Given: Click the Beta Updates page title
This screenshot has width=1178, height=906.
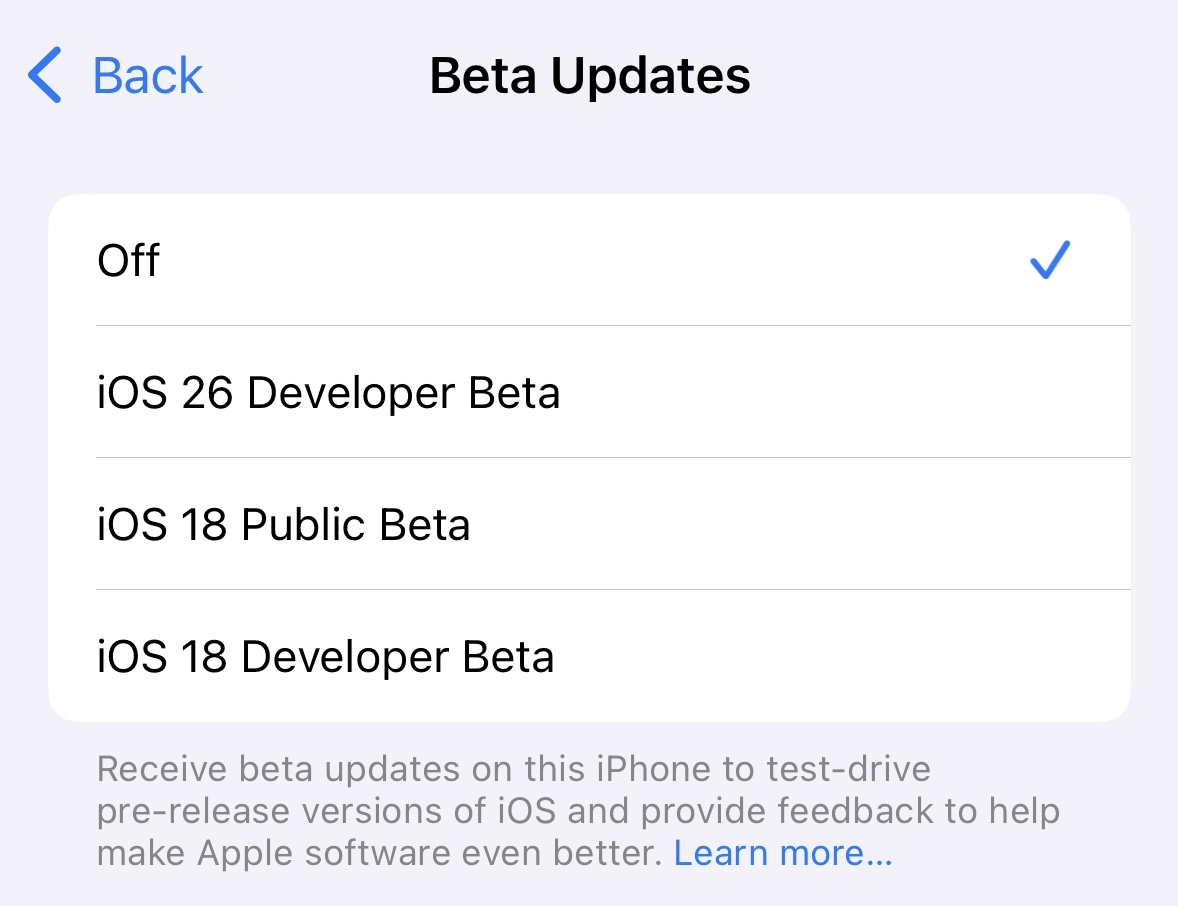Looking at the screenshot, I should pyautogui.click(x=590, y=76).
